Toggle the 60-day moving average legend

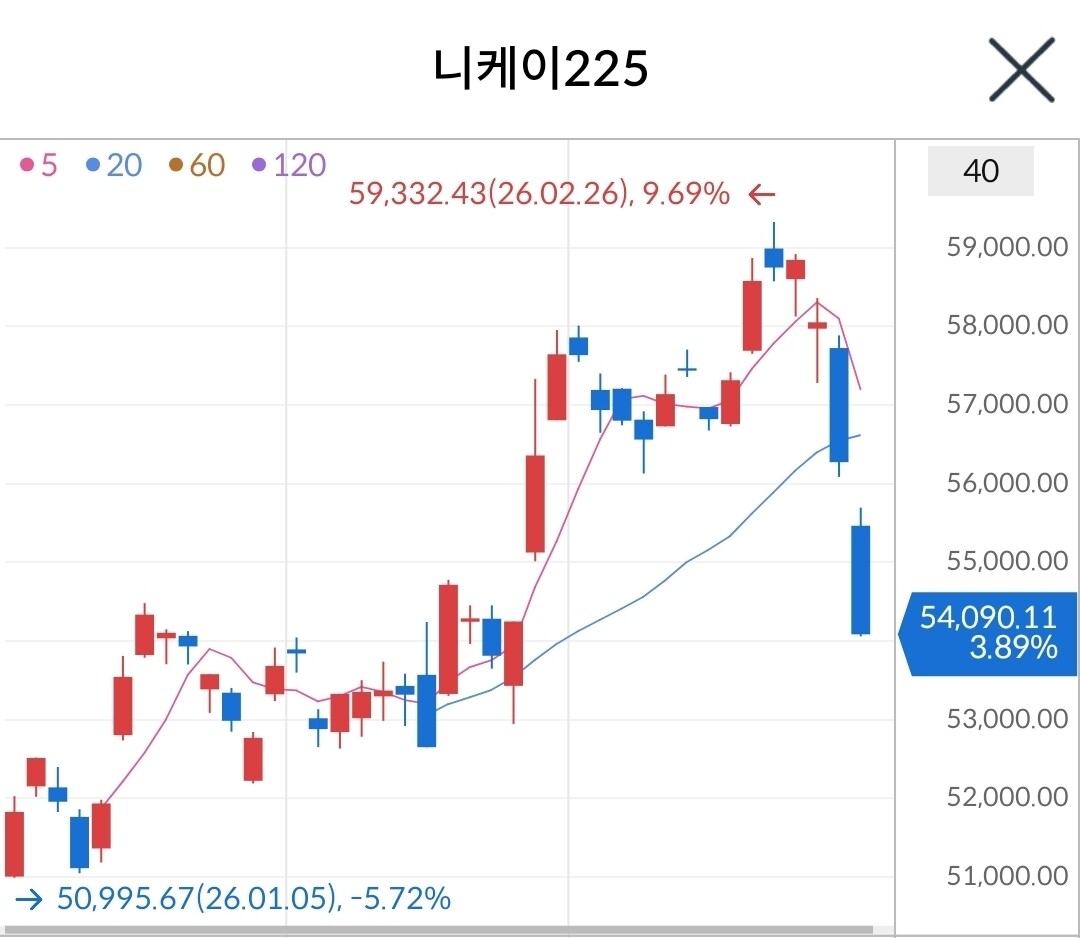point(197,165)
